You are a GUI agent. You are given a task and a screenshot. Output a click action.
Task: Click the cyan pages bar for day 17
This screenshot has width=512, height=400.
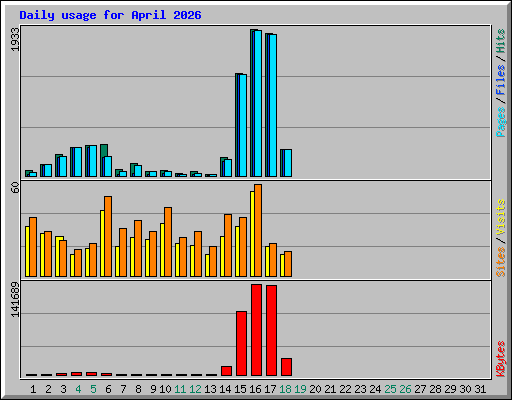(273, 105)
